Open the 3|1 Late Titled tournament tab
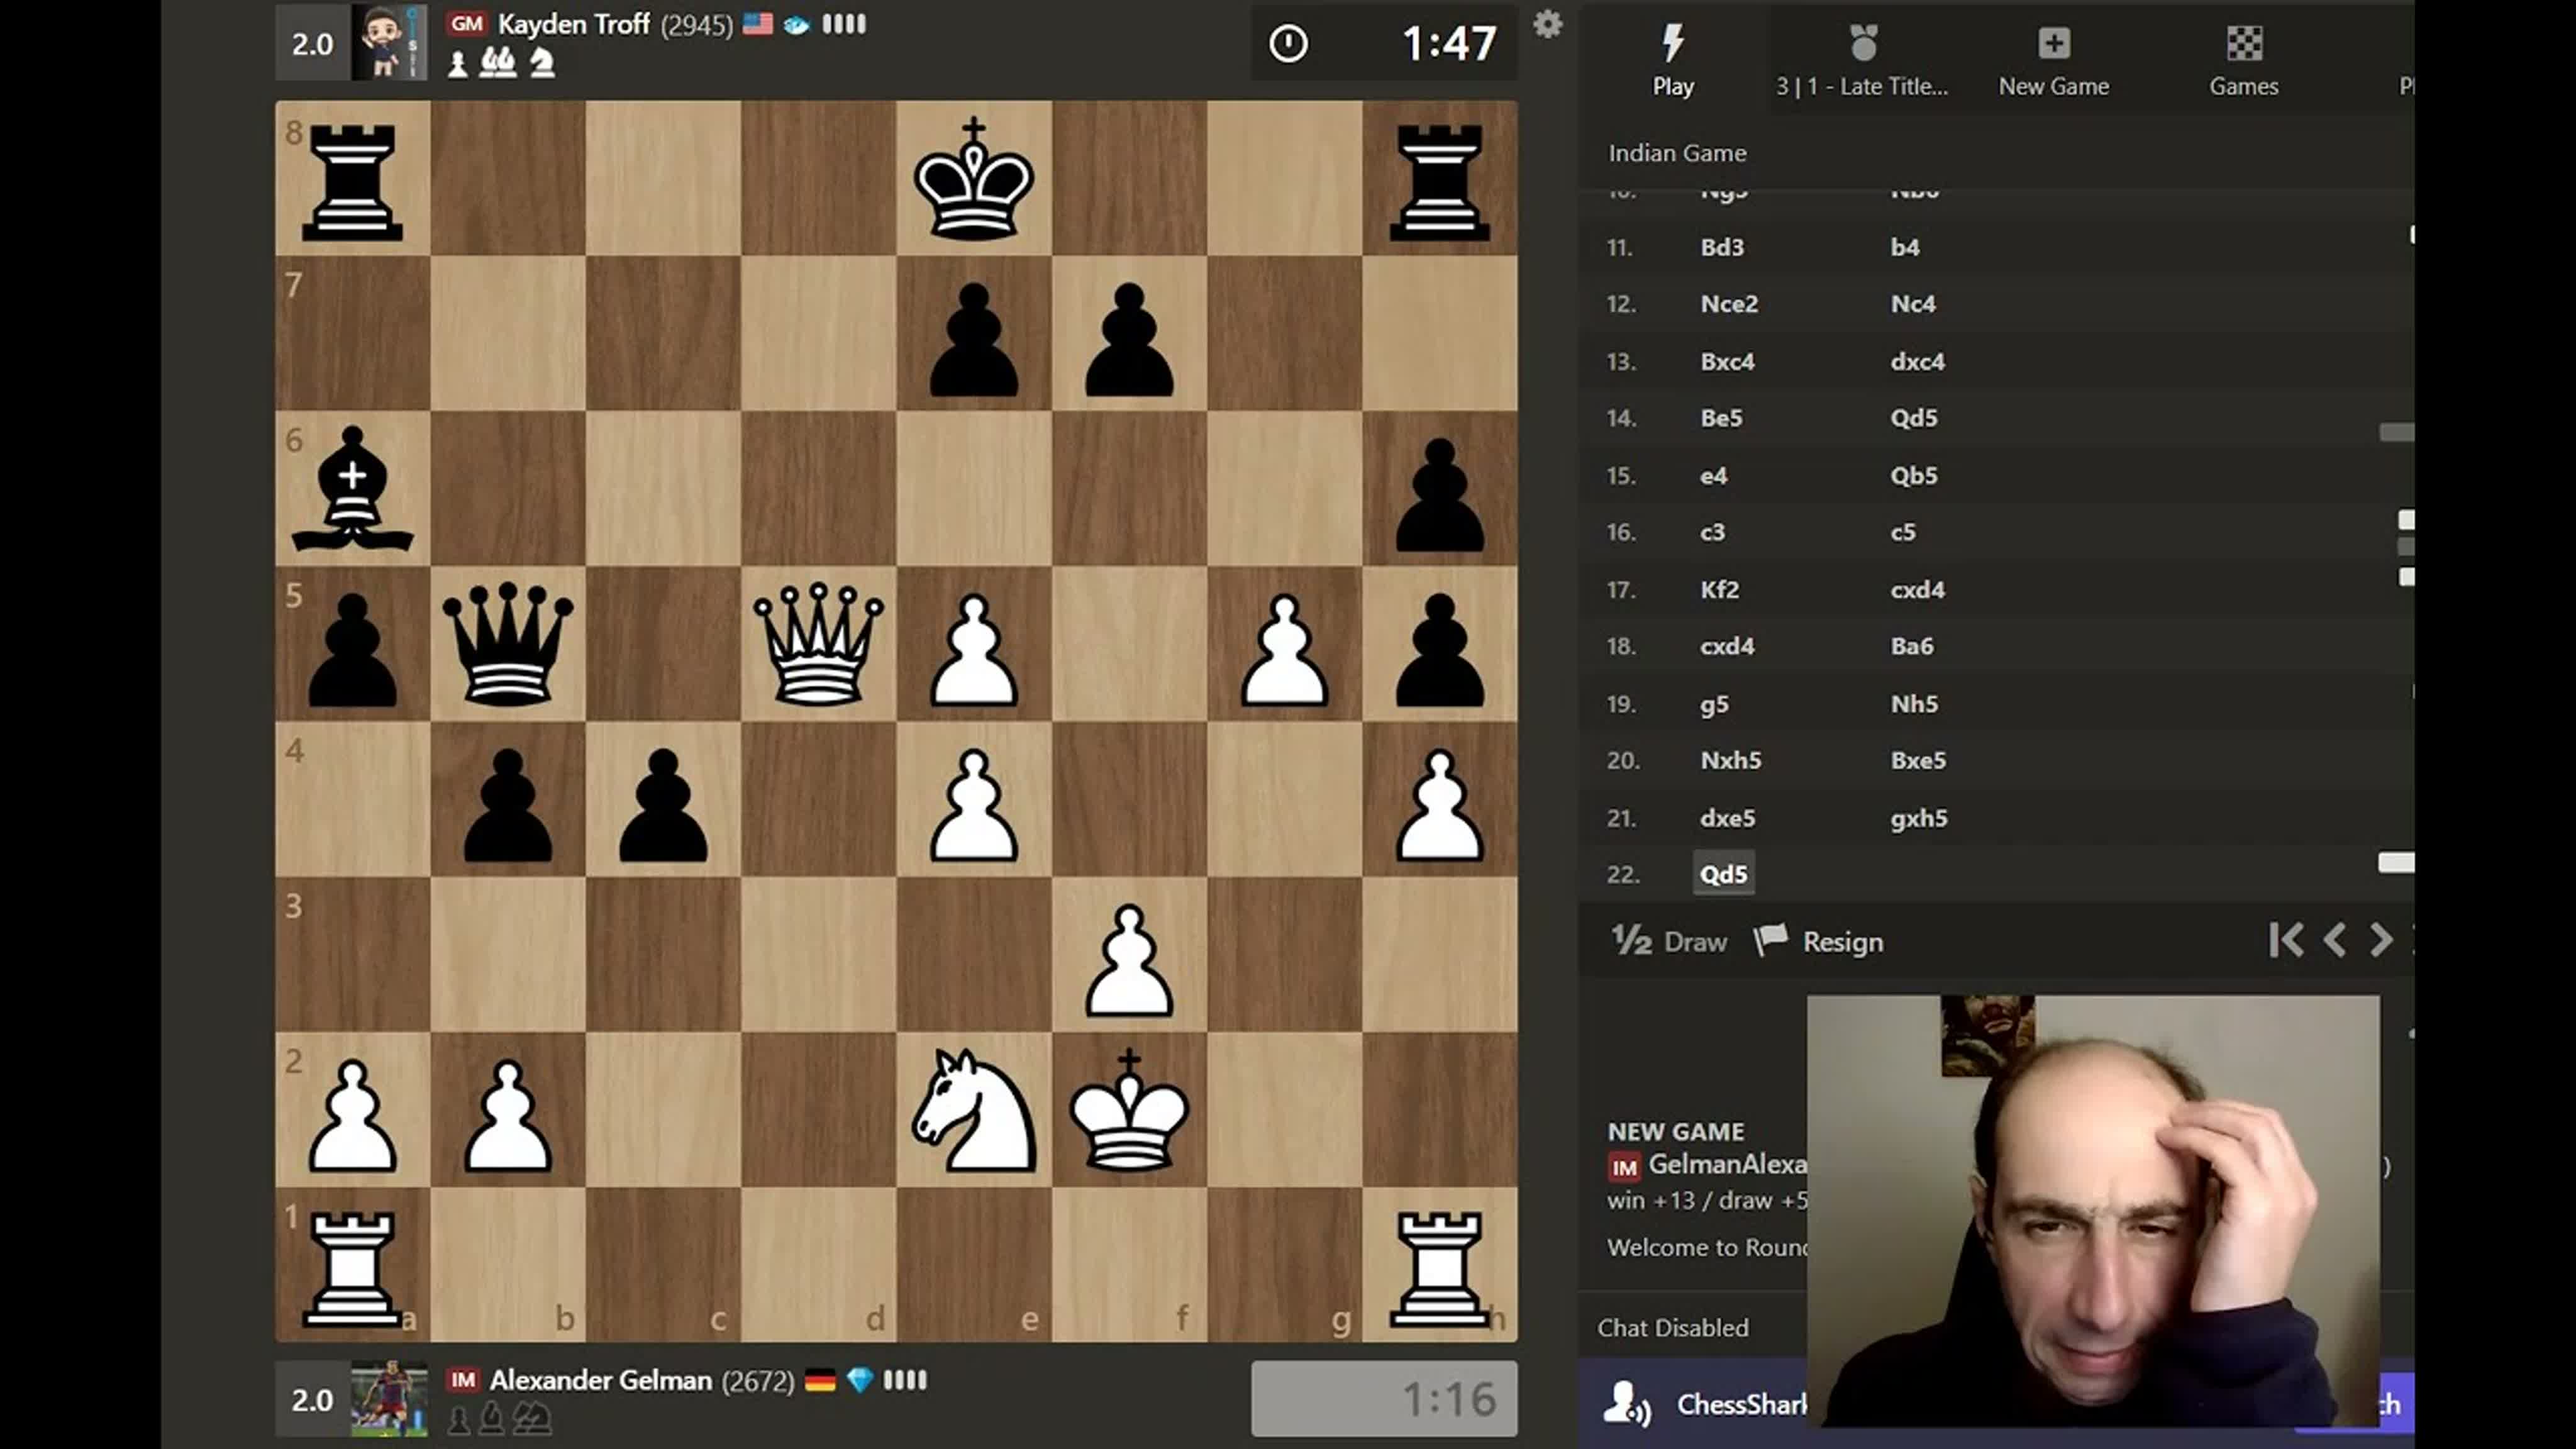Viewport: 2576px width, 1449px height. pyautogui.click(x=1862, y=60)
